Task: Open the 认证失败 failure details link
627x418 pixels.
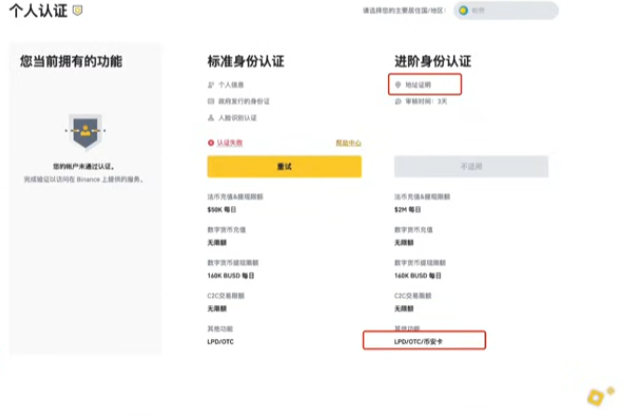Action: [x=230, y=143]
